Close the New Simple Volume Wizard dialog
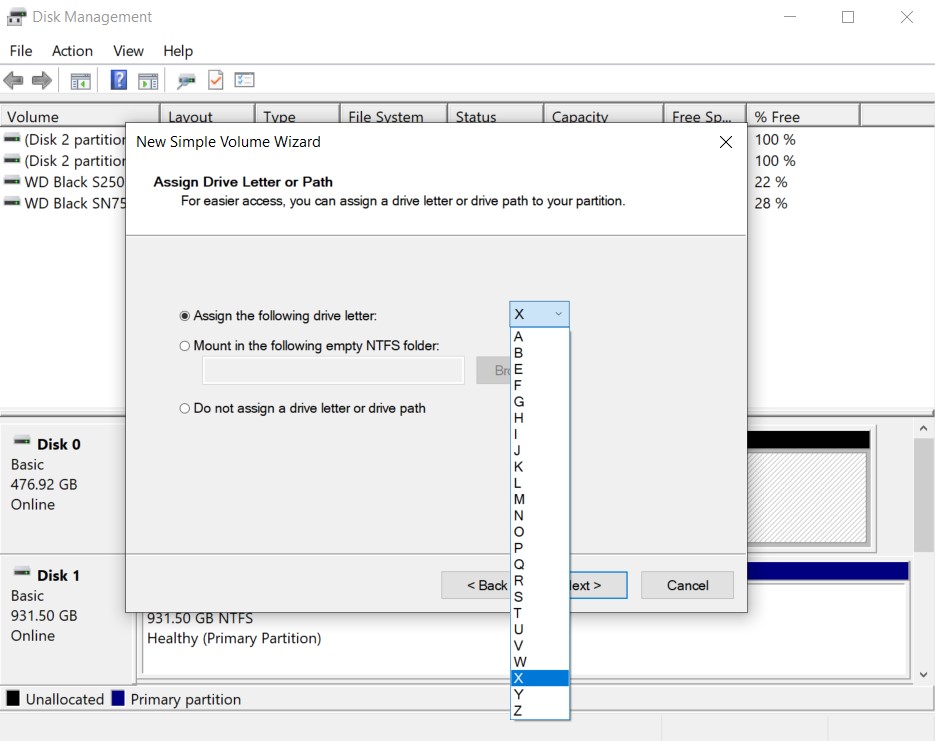Image resolution: width=935 pixels, height=741 pixels. coord(726,142)
